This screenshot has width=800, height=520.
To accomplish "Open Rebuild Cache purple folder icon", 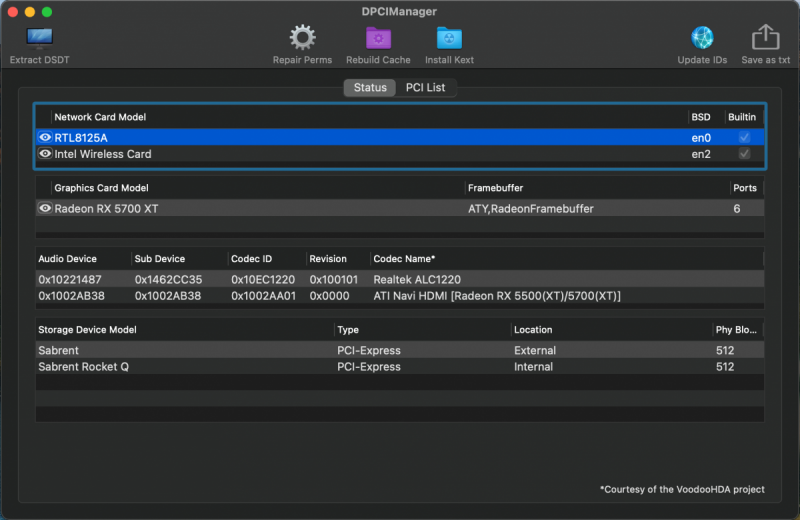I will click(x=378, y=38).
